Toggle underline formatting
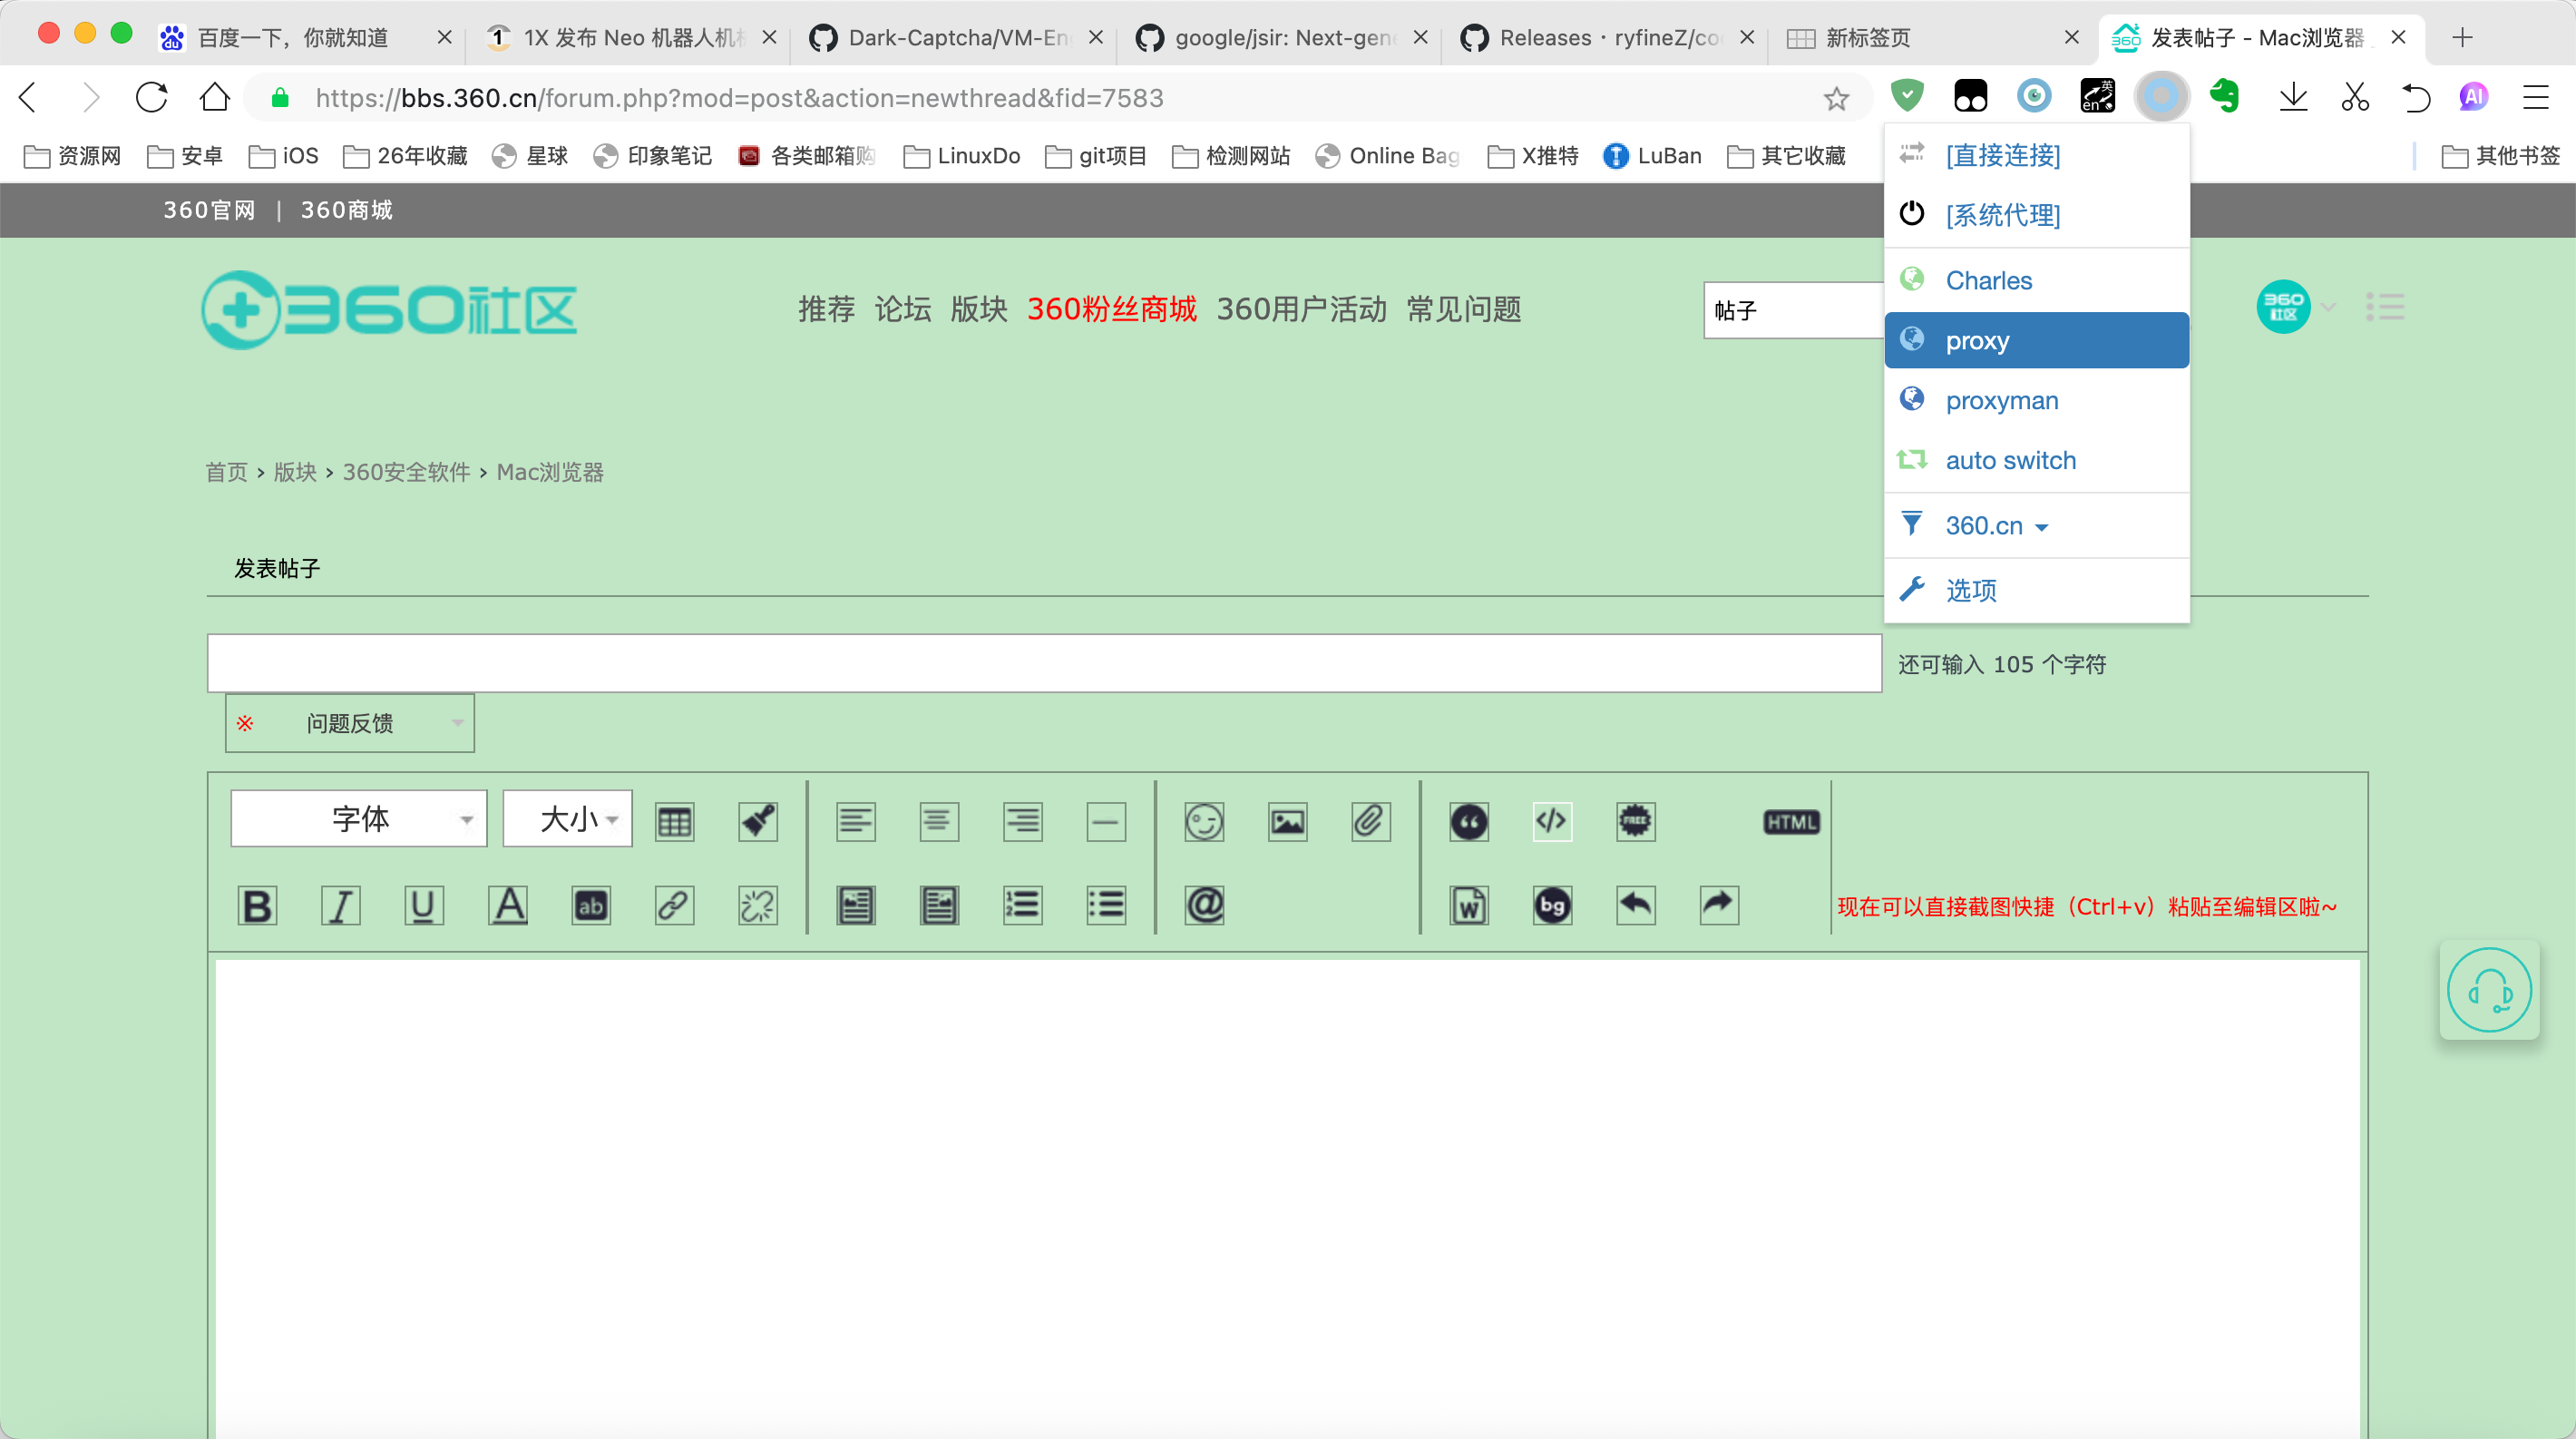 [424, 905]
